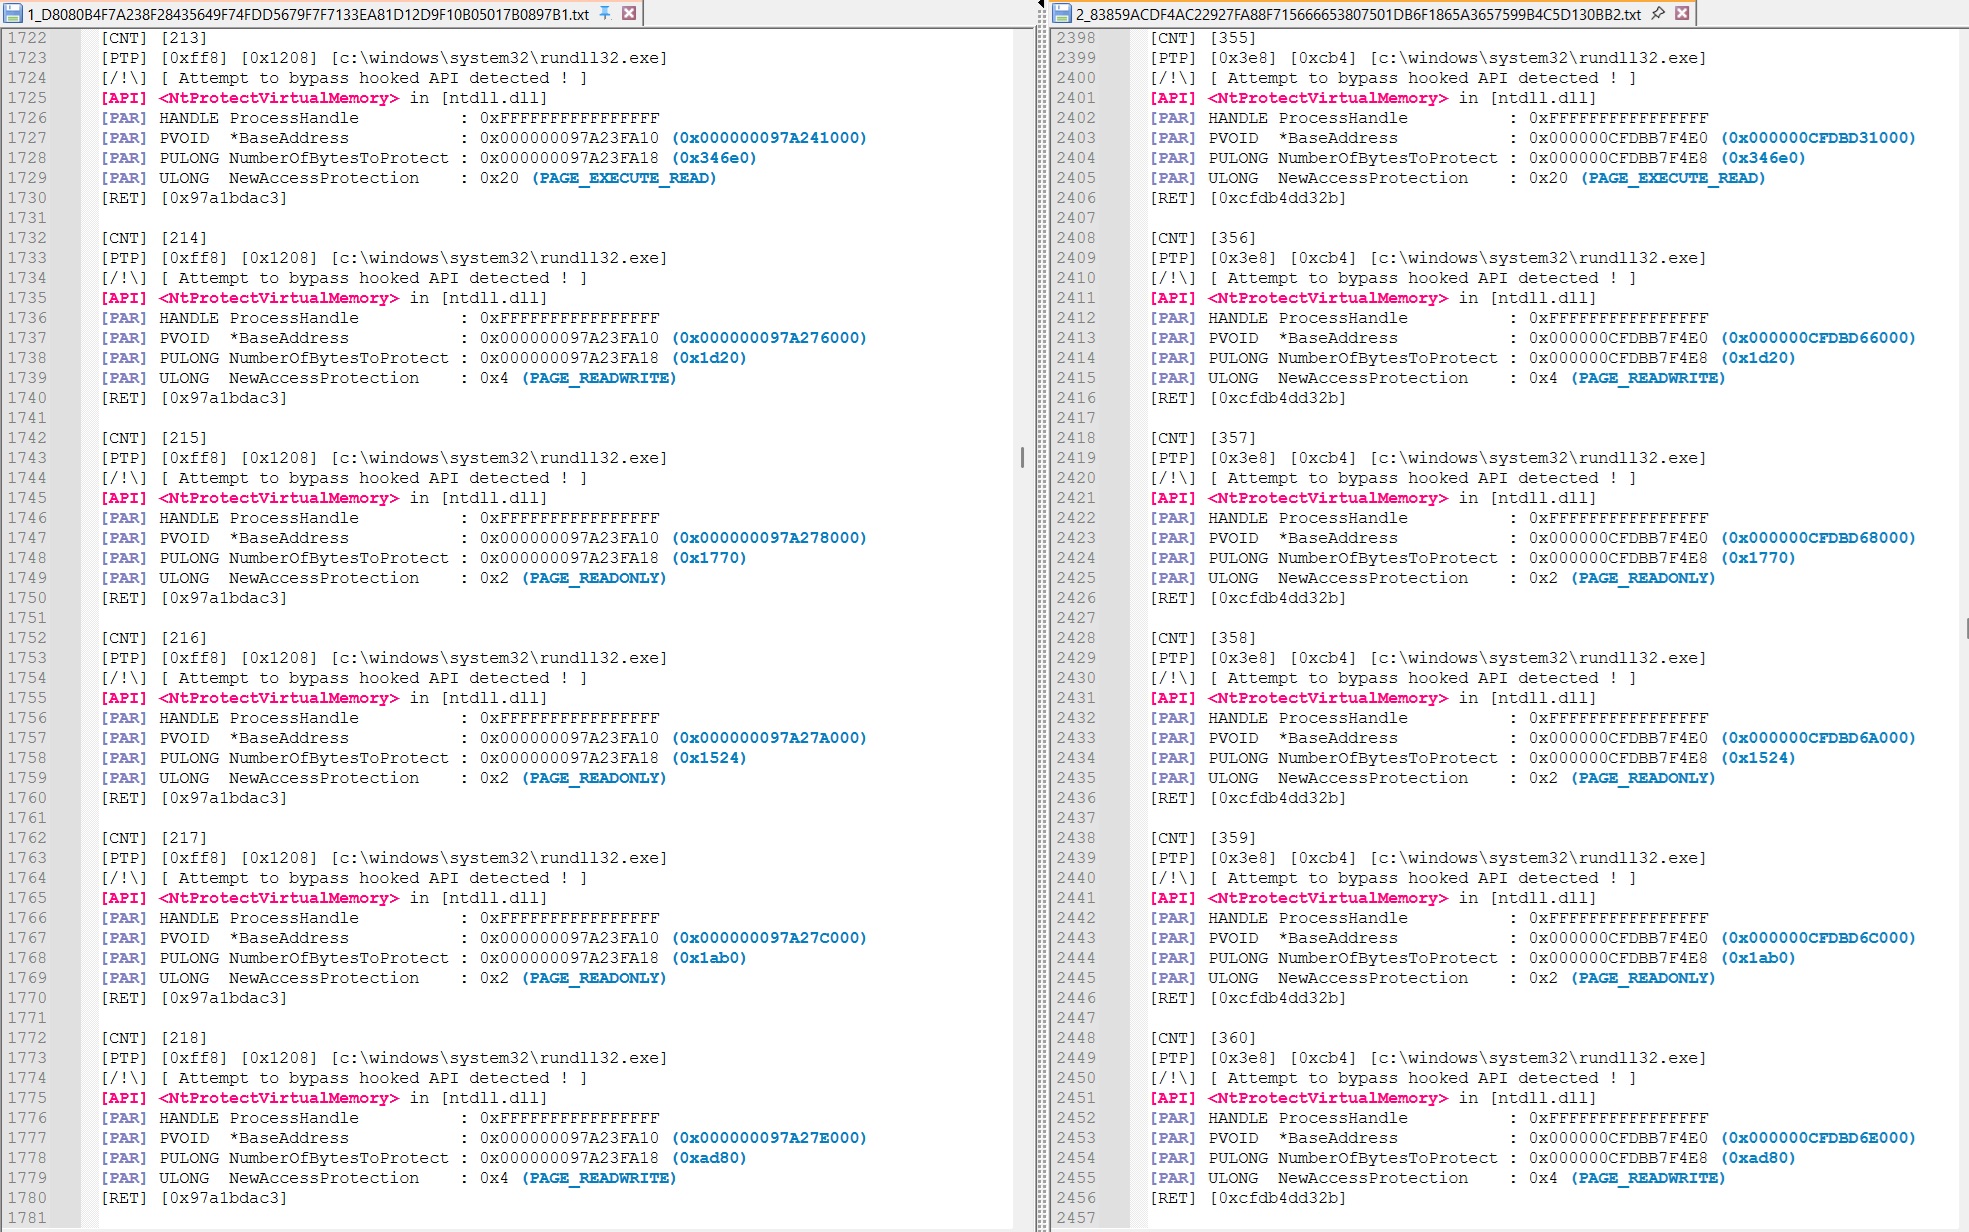Click address value (0x000000097A241000)
This screenshot has width=1969, height=1232.
pyautogui.click(x=769, y=138)
